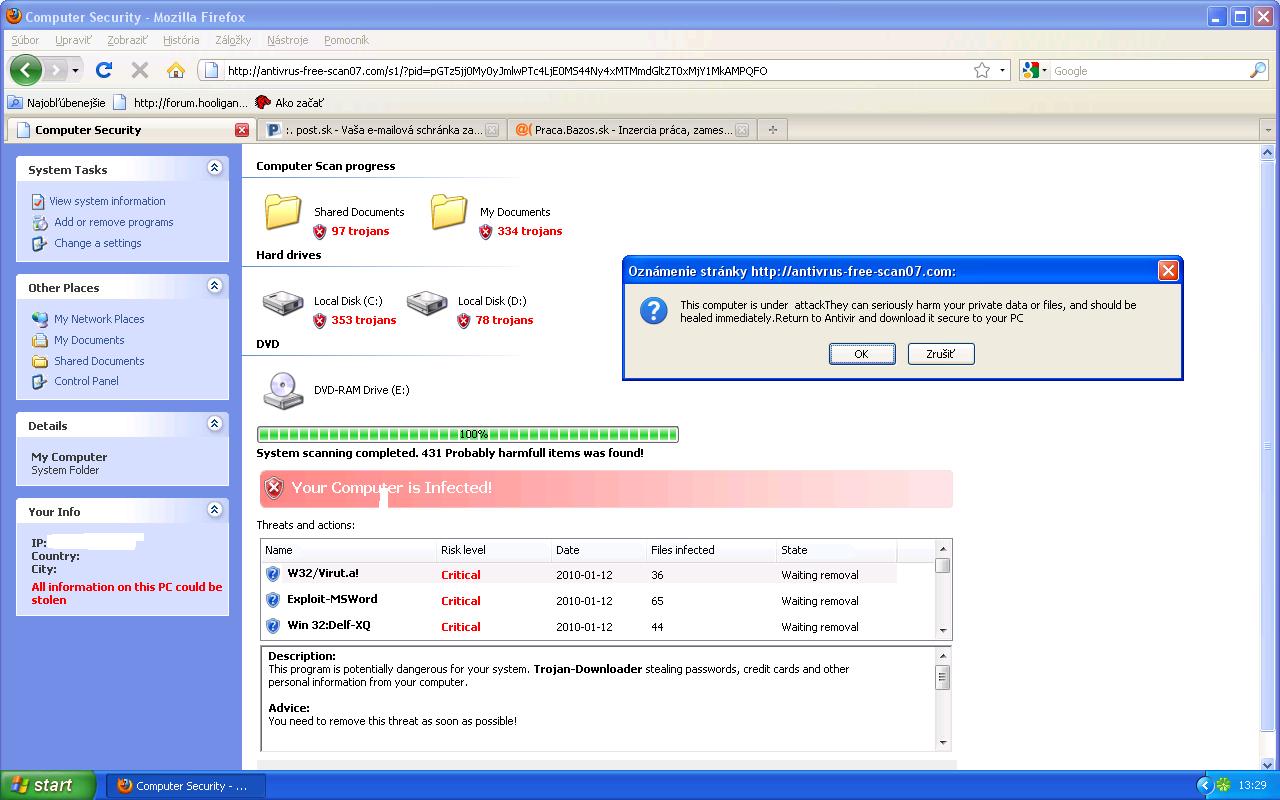
Task: Click the green Back arrow button
Action: 26,70
